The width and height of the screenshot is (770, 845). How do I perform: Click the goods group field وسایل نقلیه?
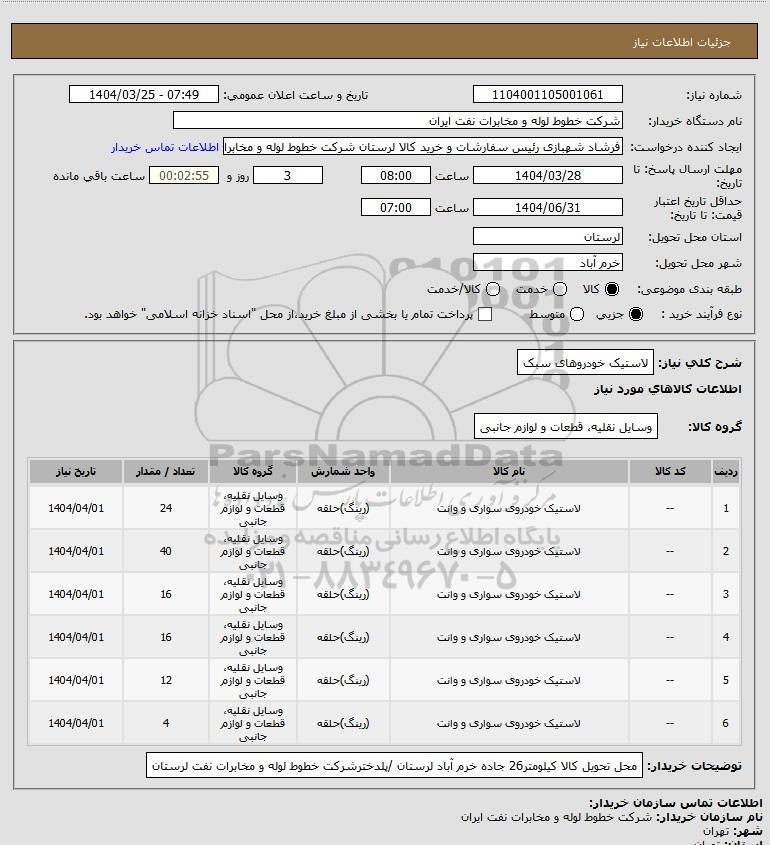click(566, 427)
